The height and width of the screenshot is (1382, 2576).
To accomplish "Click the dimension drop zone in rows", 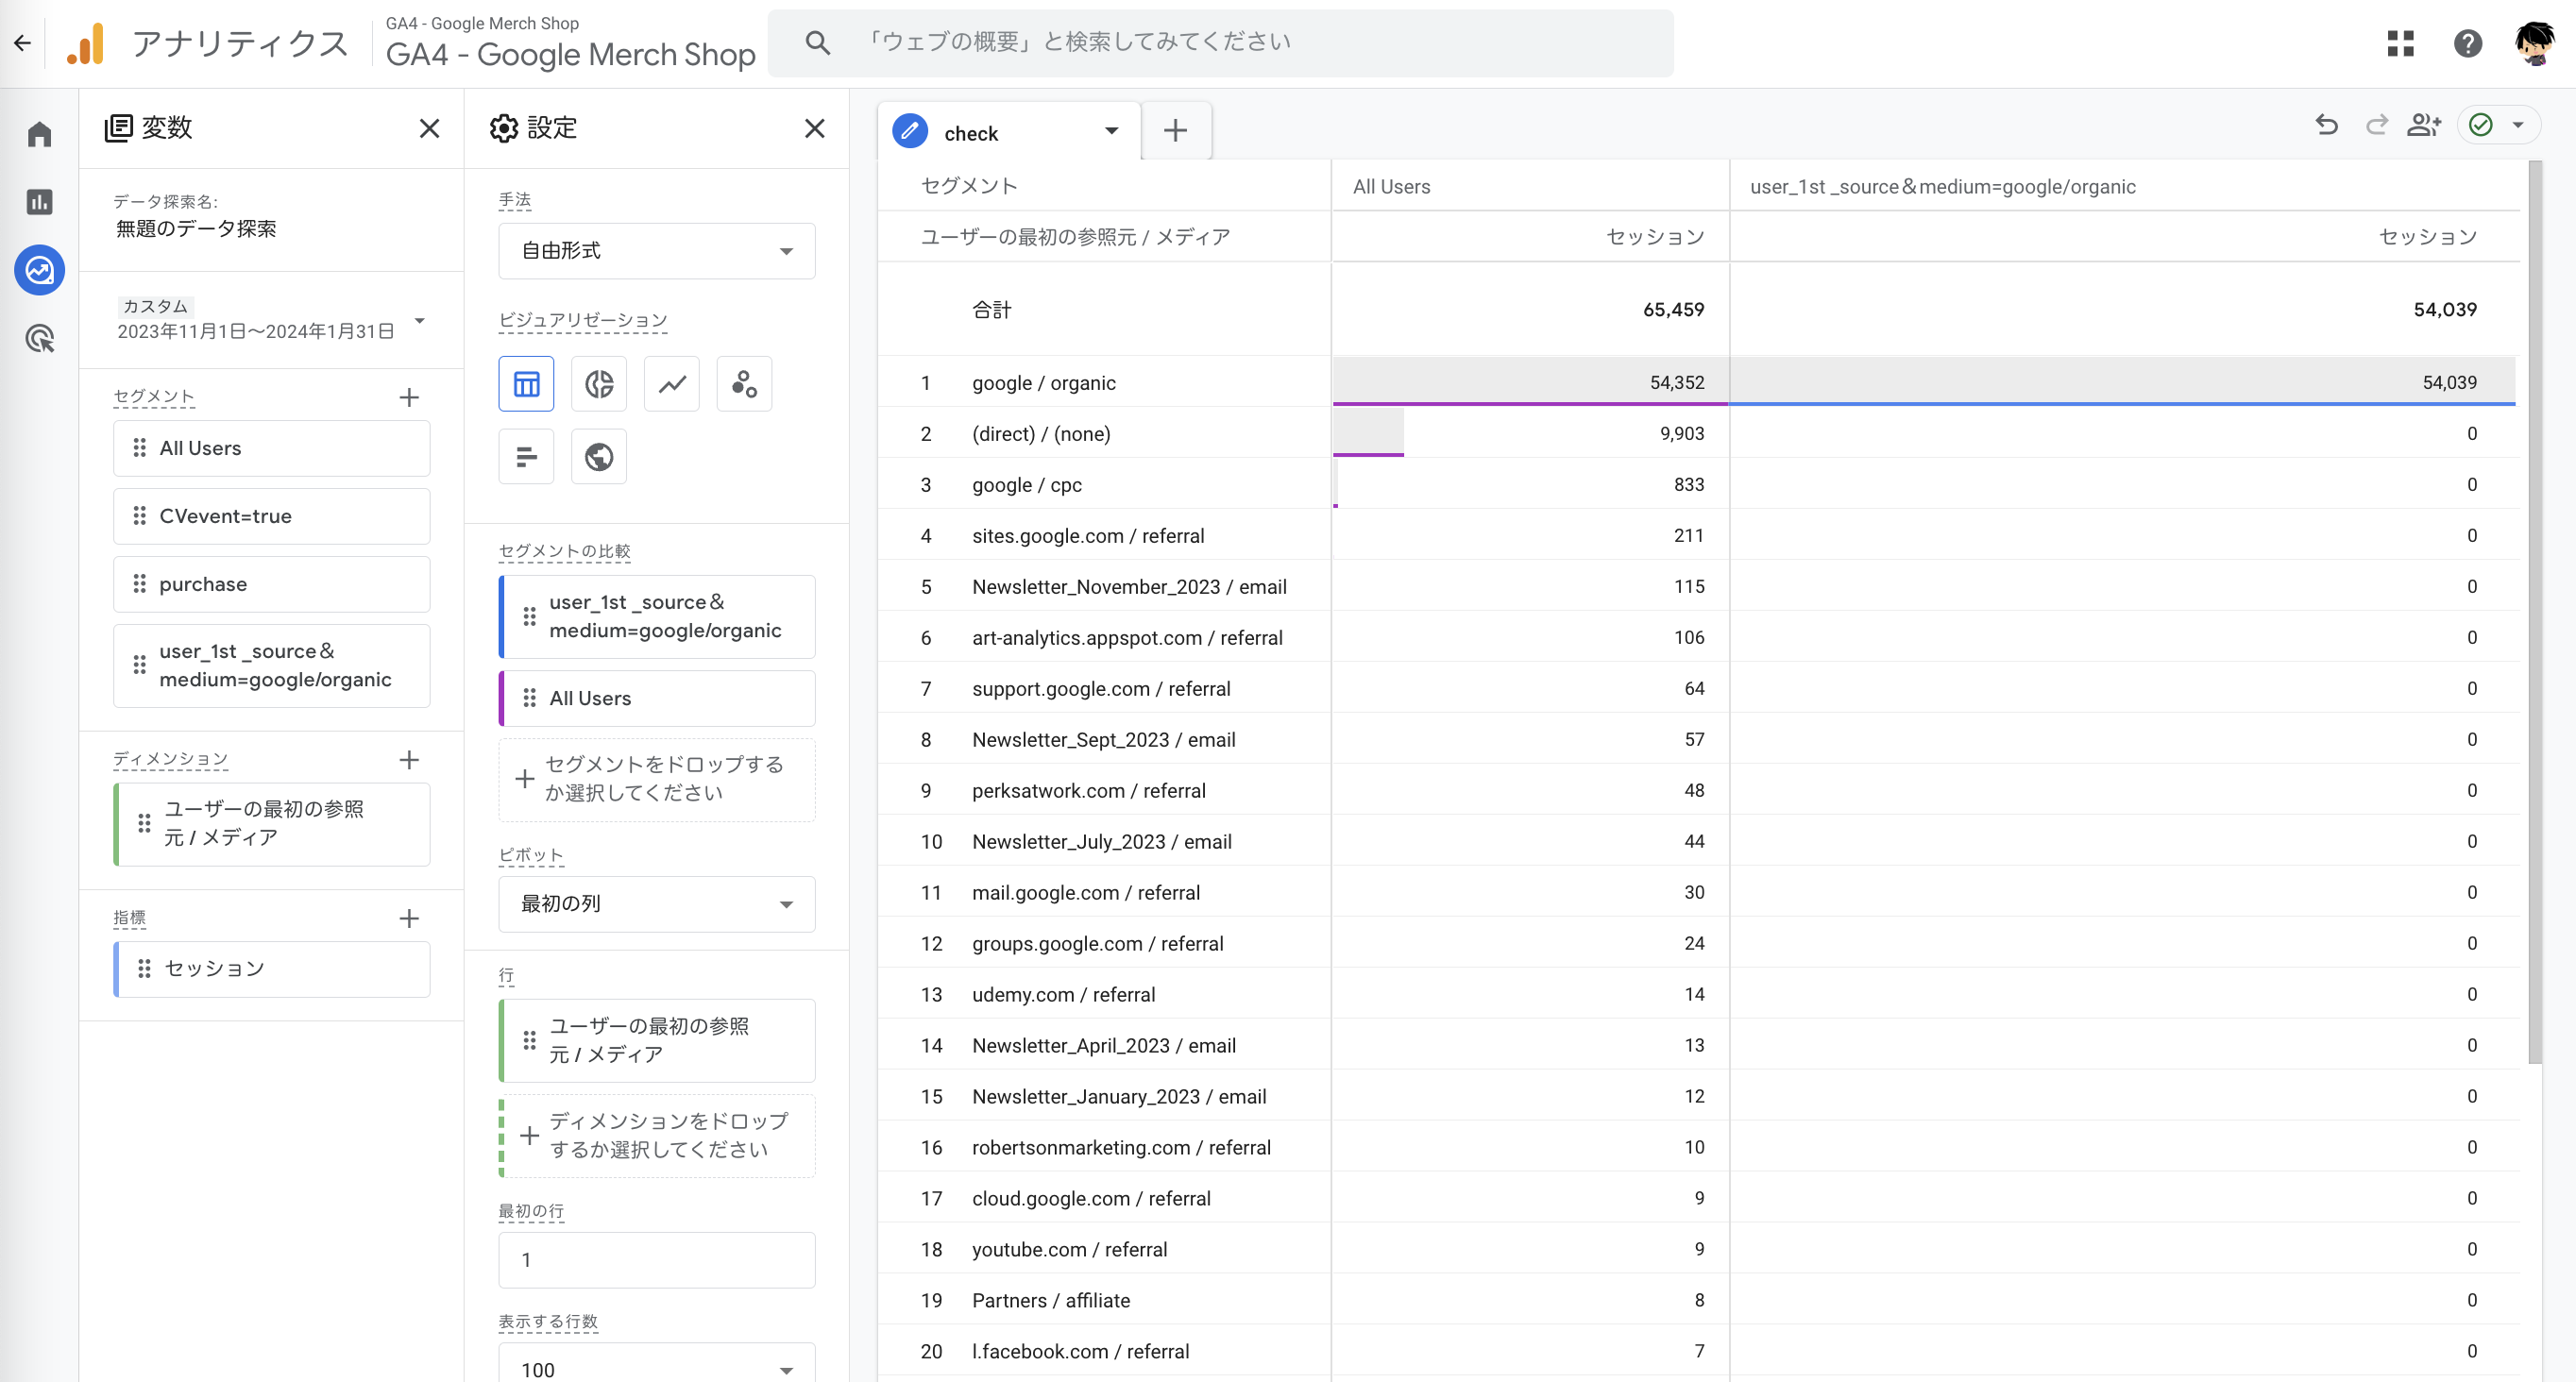I will [x=657, y=1136].
